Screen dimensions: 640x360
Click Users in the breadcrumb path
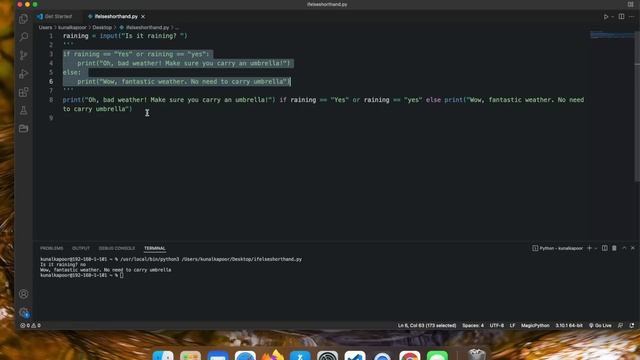(x=45, y=27)
